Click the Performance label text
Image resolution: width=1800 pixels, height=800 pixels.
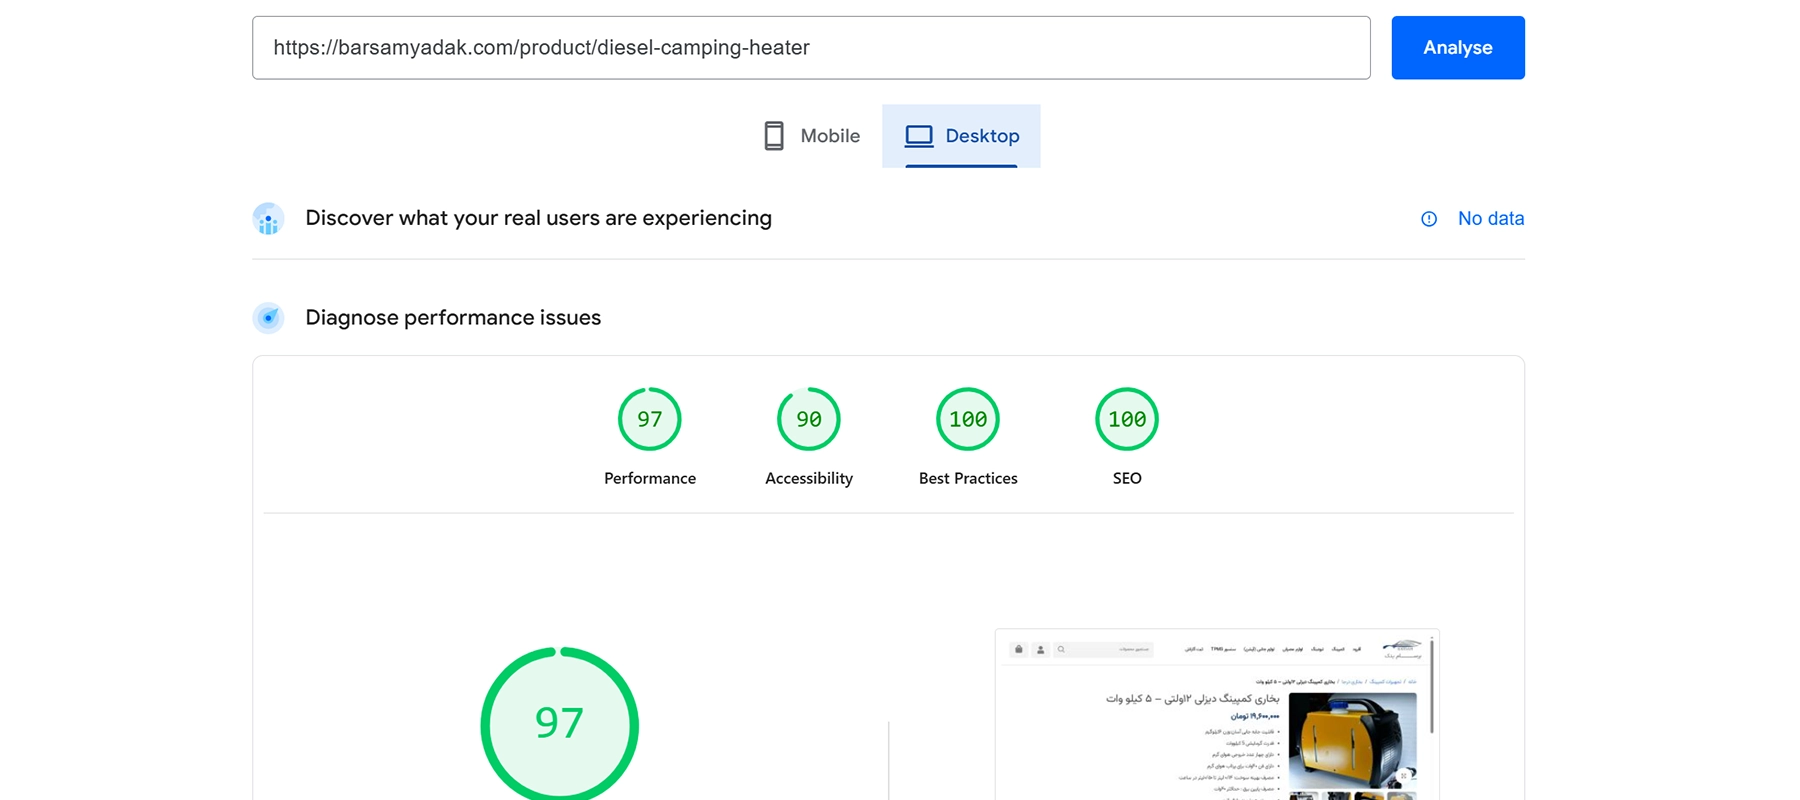coord(650,478)
